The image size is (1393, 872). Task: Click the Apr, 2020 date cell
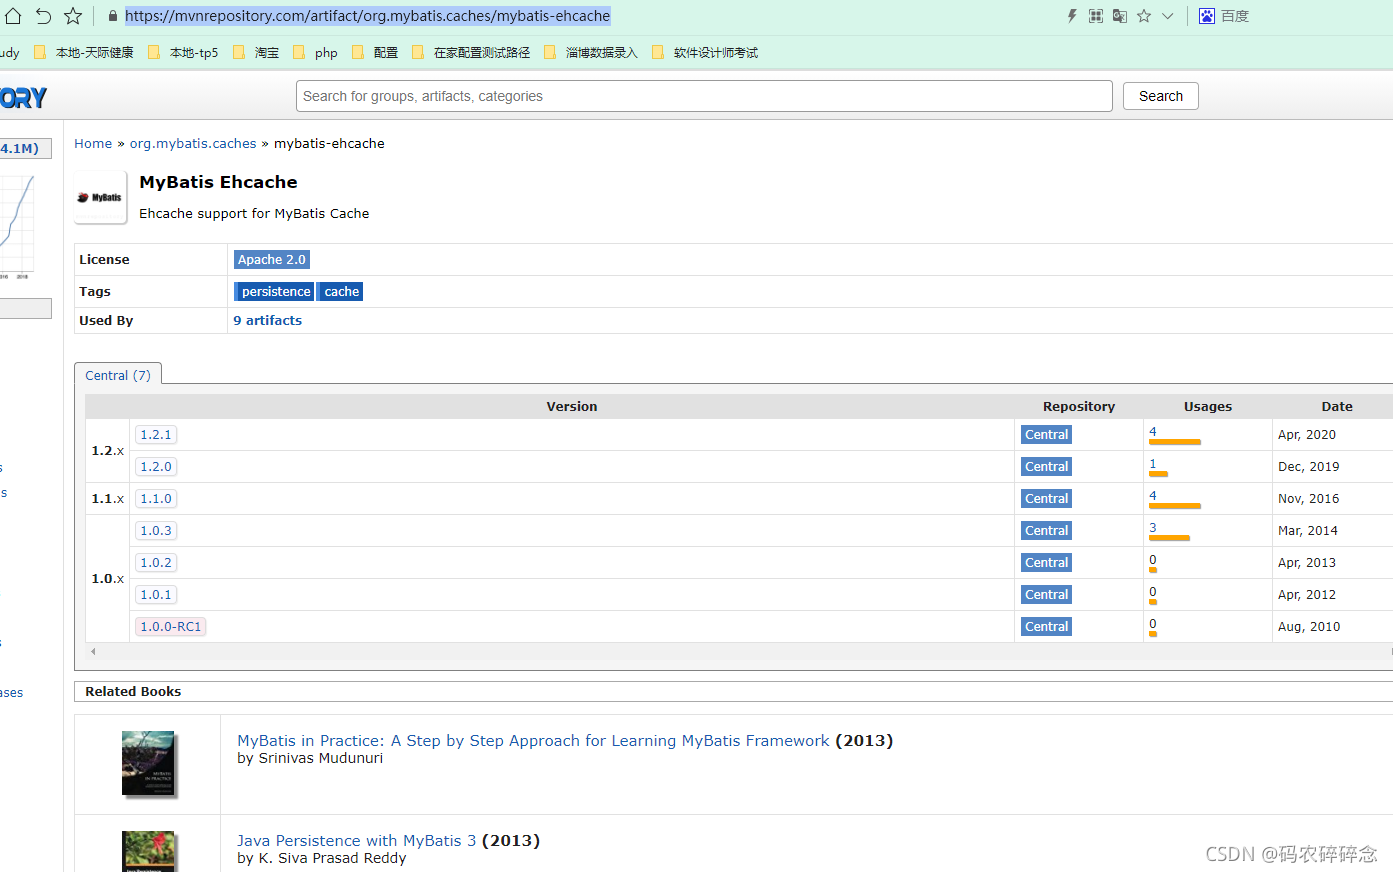click(1307, 435)
